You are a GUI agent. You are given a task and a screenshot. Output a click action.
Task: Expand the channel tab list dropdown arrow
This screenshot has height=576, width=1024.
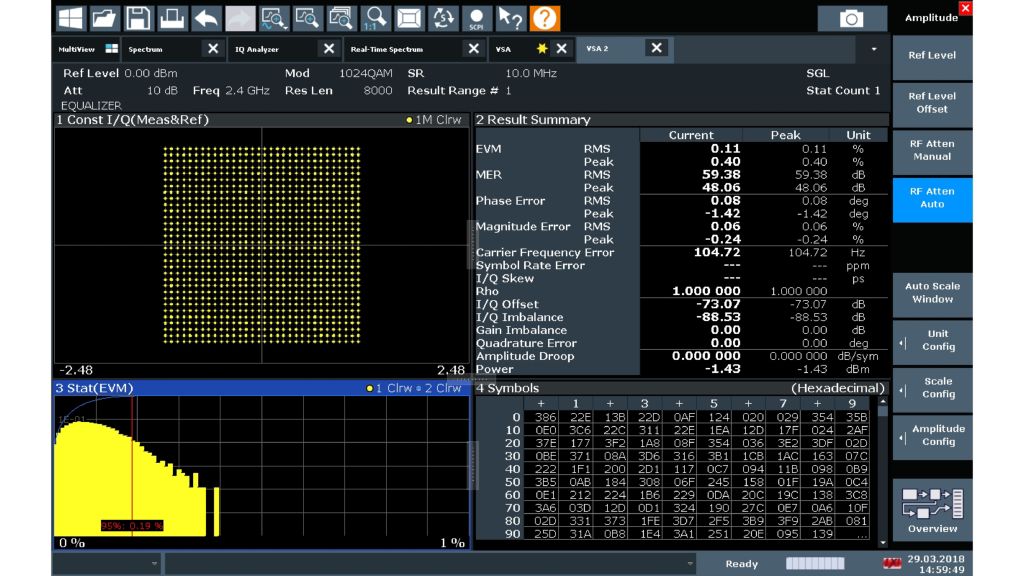(876, 49)
